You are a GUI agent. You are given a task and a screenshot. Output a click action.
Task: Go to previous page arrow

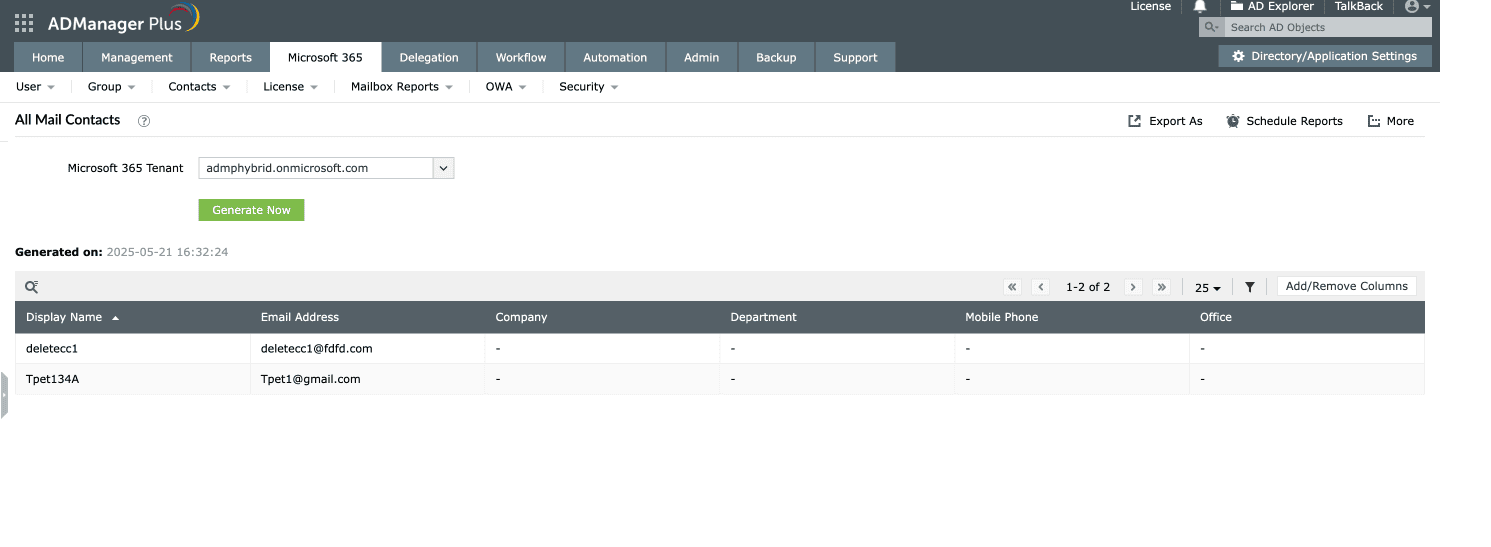[x=1041, y=287]
